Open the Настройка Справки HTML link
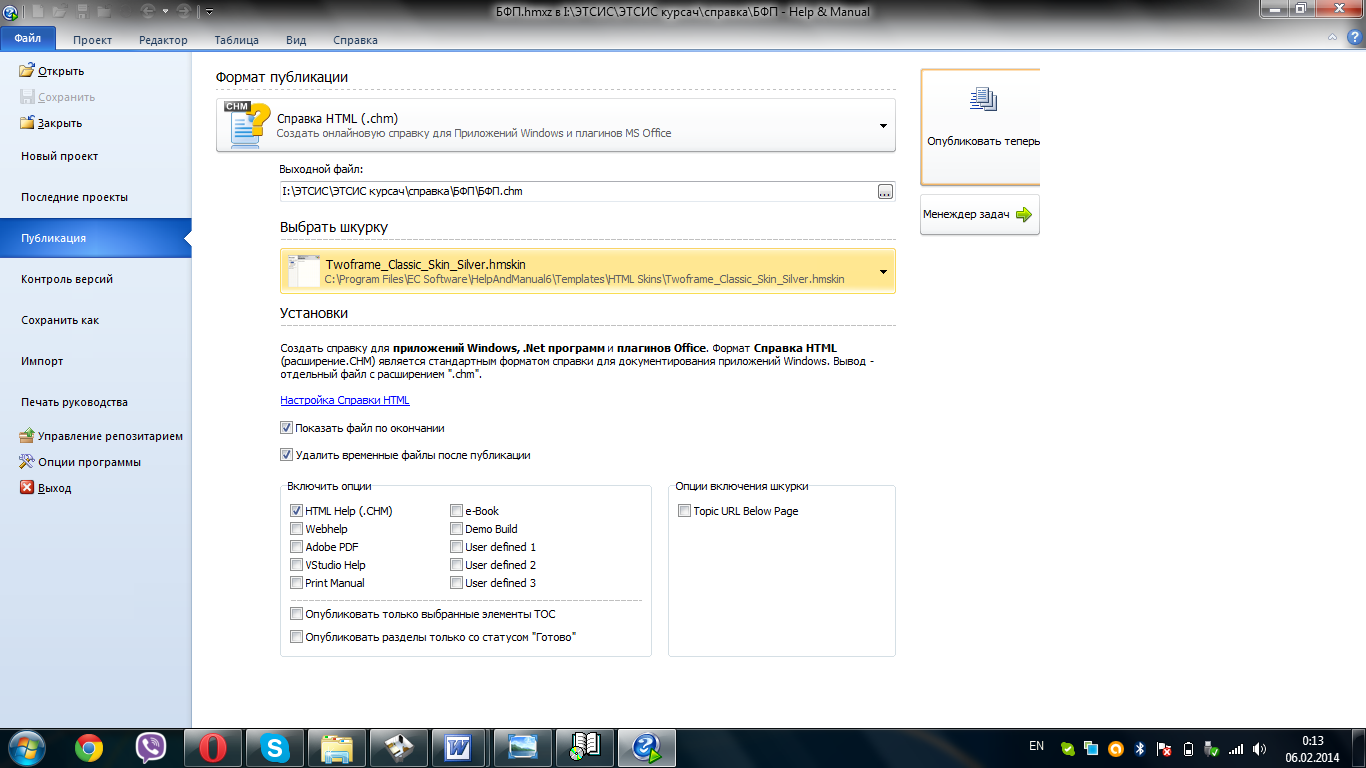This screenshot has width=1366, height=768. click(x=345, y=400)
